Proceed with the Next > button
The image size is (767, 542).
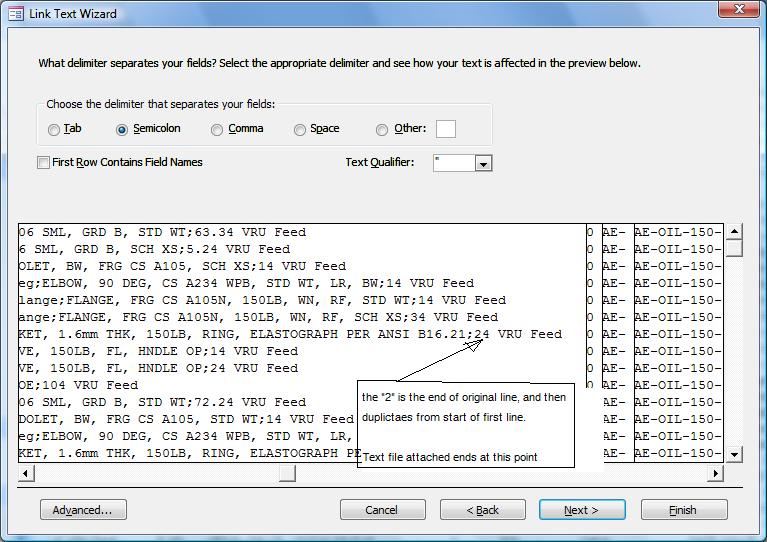pyautogui.click(x=582, y=510)
